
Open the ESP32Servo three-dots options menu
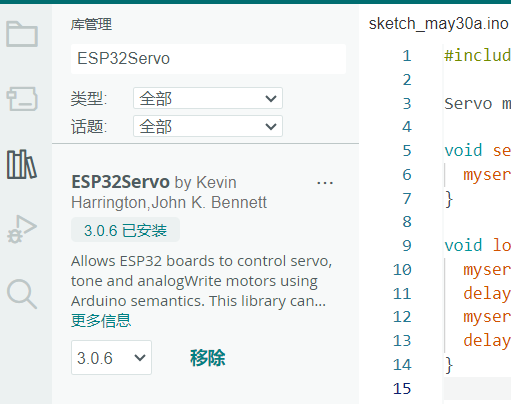click(x=325, y=183)
